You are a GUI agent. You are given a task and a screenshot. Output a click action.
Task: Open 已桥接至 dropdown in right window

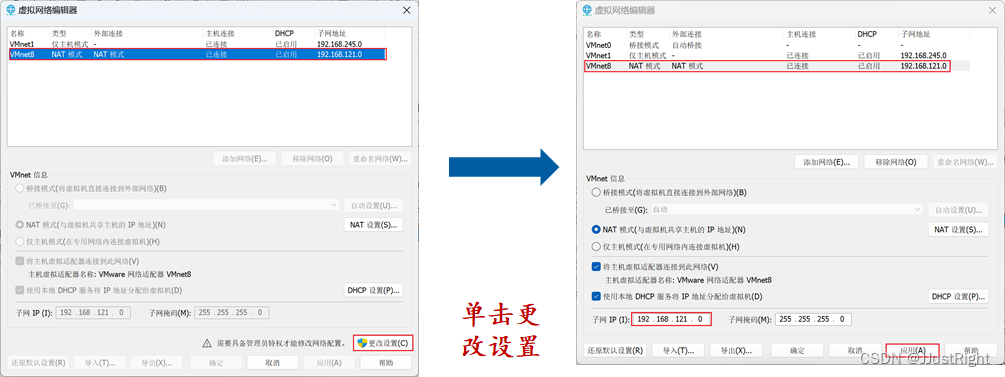786,210
